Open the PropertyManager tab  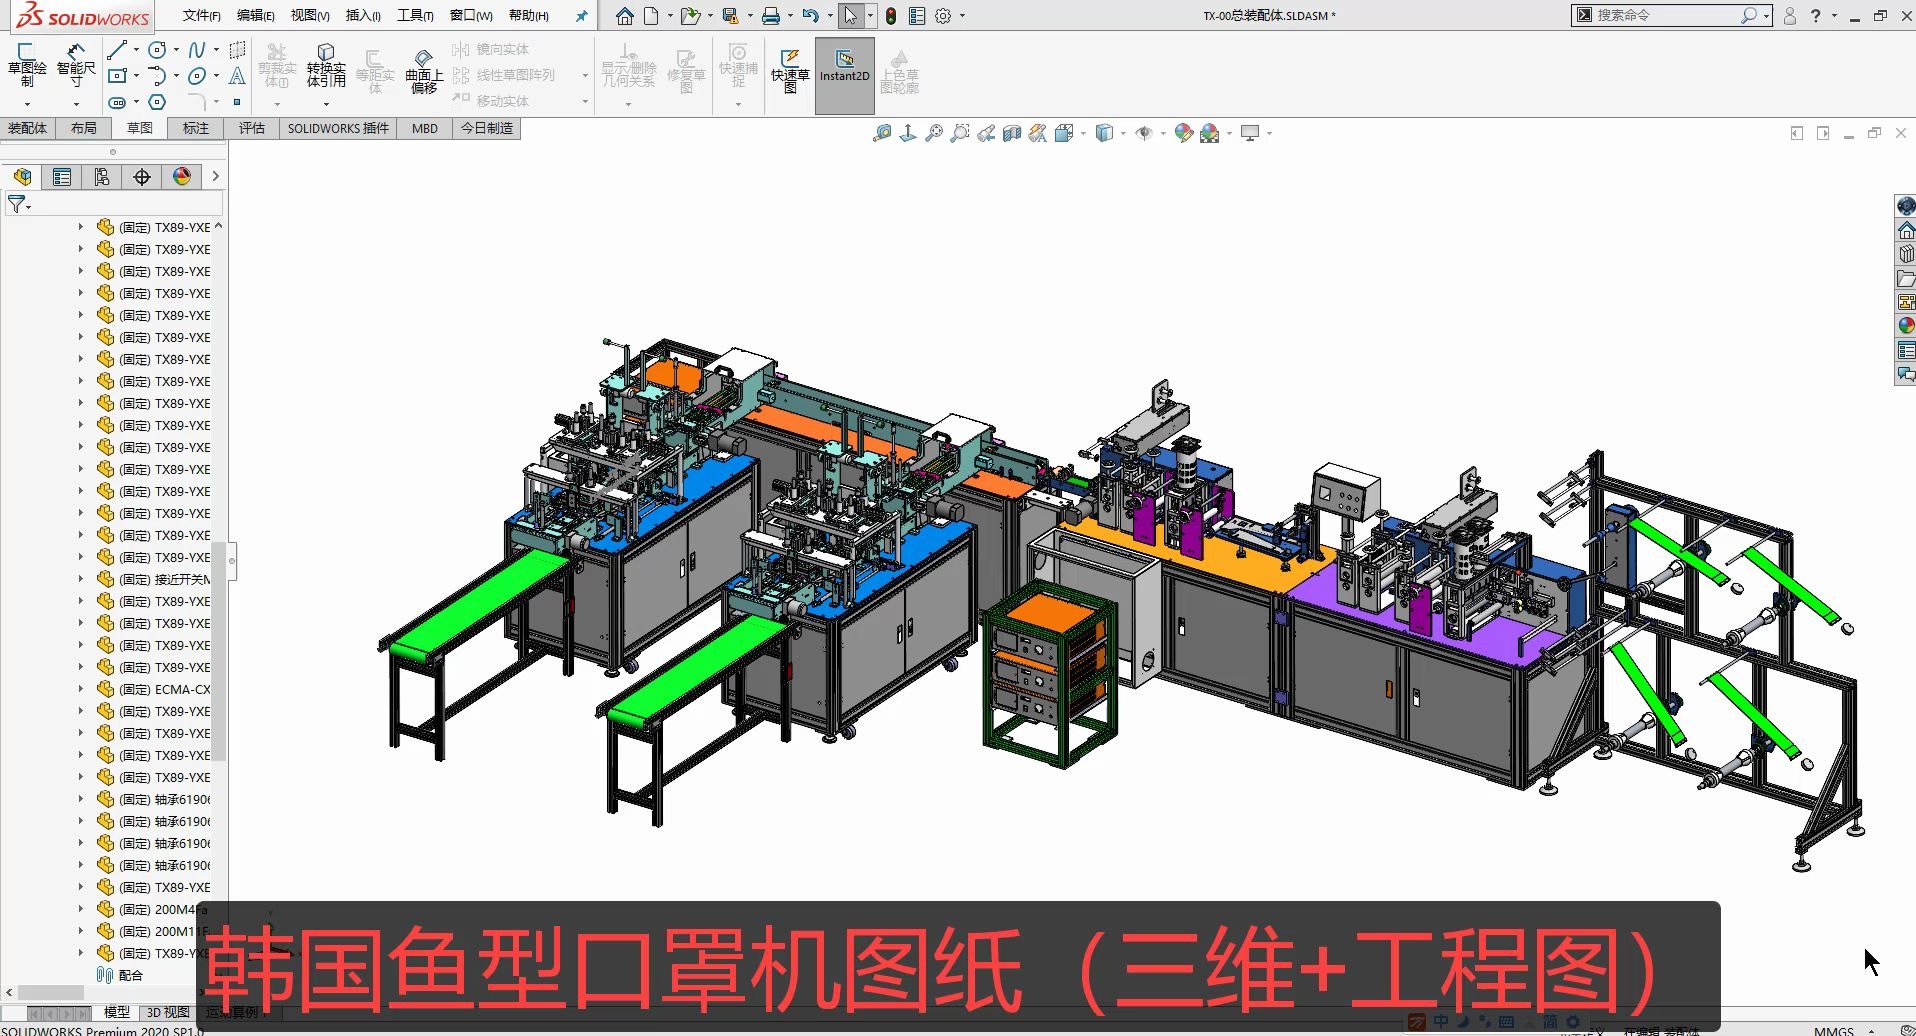pos(62,177)
